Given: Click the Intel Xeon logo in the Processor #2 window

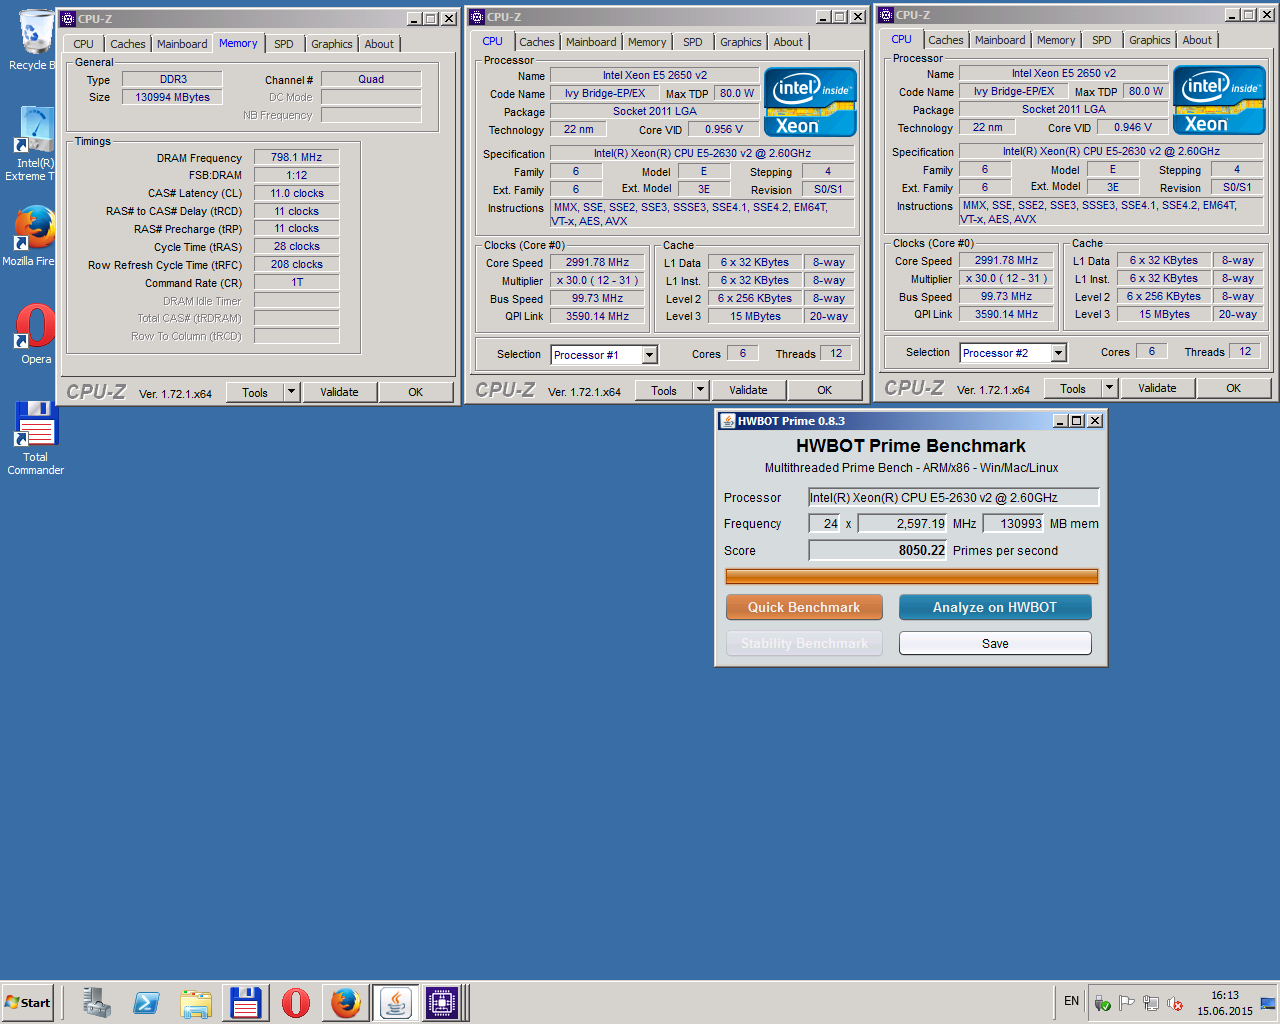Looking at the screenshot, I should [1219, 100].
